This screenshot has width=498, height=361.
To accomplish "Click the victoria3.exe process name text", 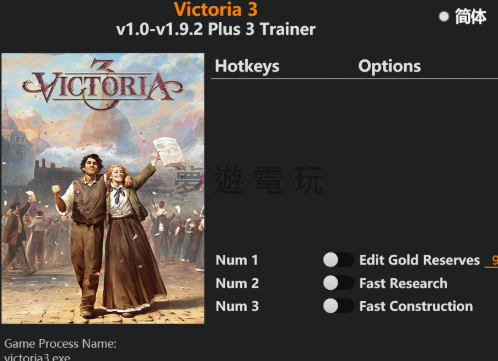I will pos(37,357).
